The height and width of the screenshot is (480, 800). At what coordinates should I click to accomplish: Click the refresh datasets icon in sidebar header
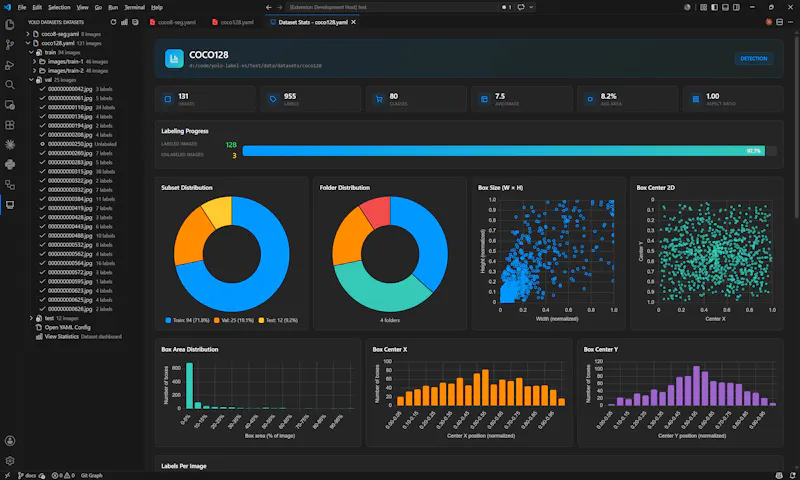click(113, 22)
